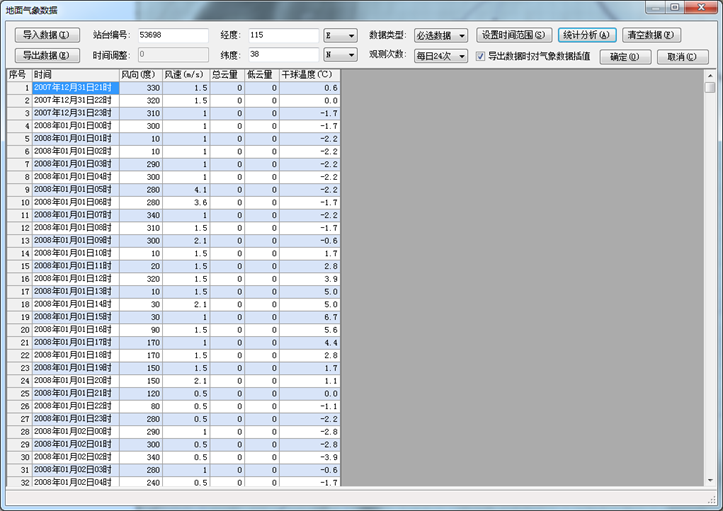Click the 导入数据 import button
This screenshot has height=511, width=723.
coord(49,35)
